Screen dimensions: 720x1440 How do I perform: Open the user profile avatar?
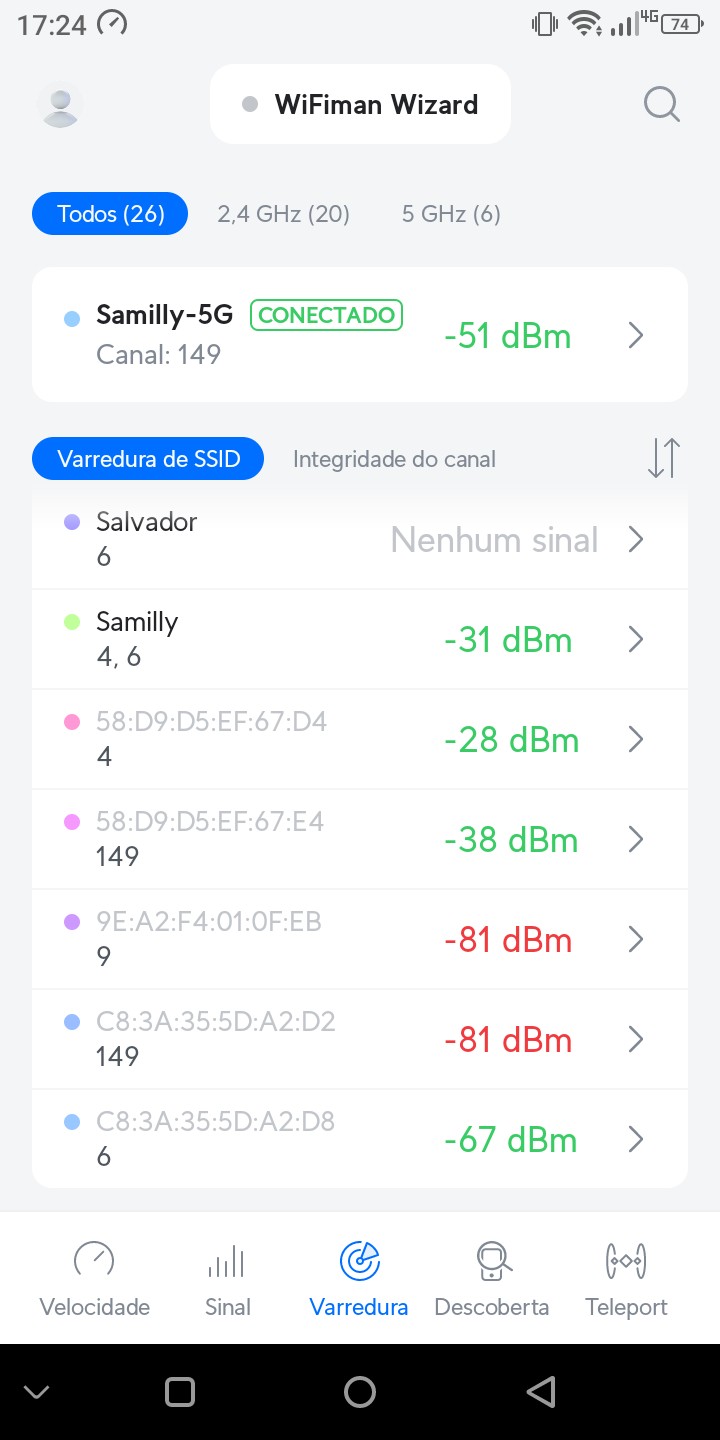[60, 105]
